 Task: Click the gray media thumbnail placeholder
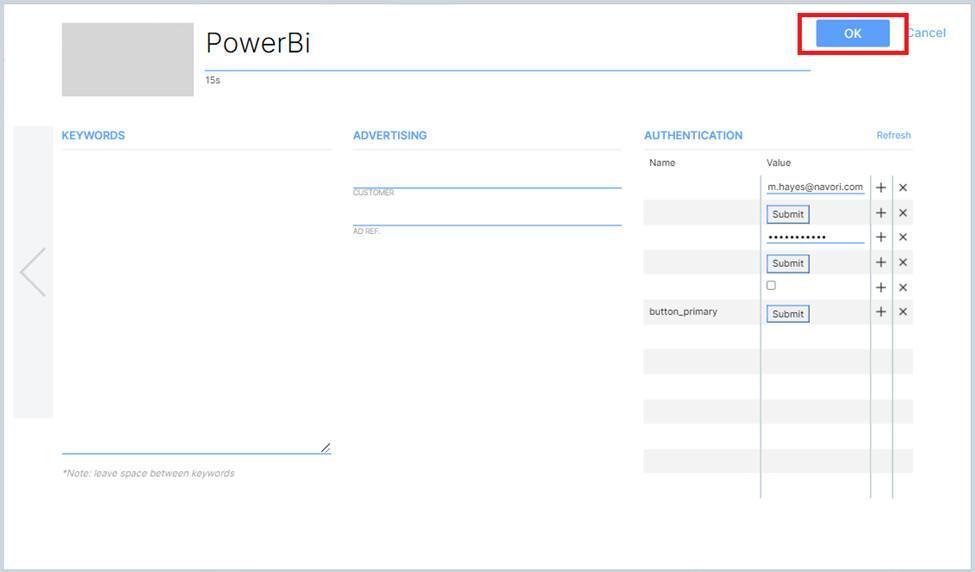127,60
